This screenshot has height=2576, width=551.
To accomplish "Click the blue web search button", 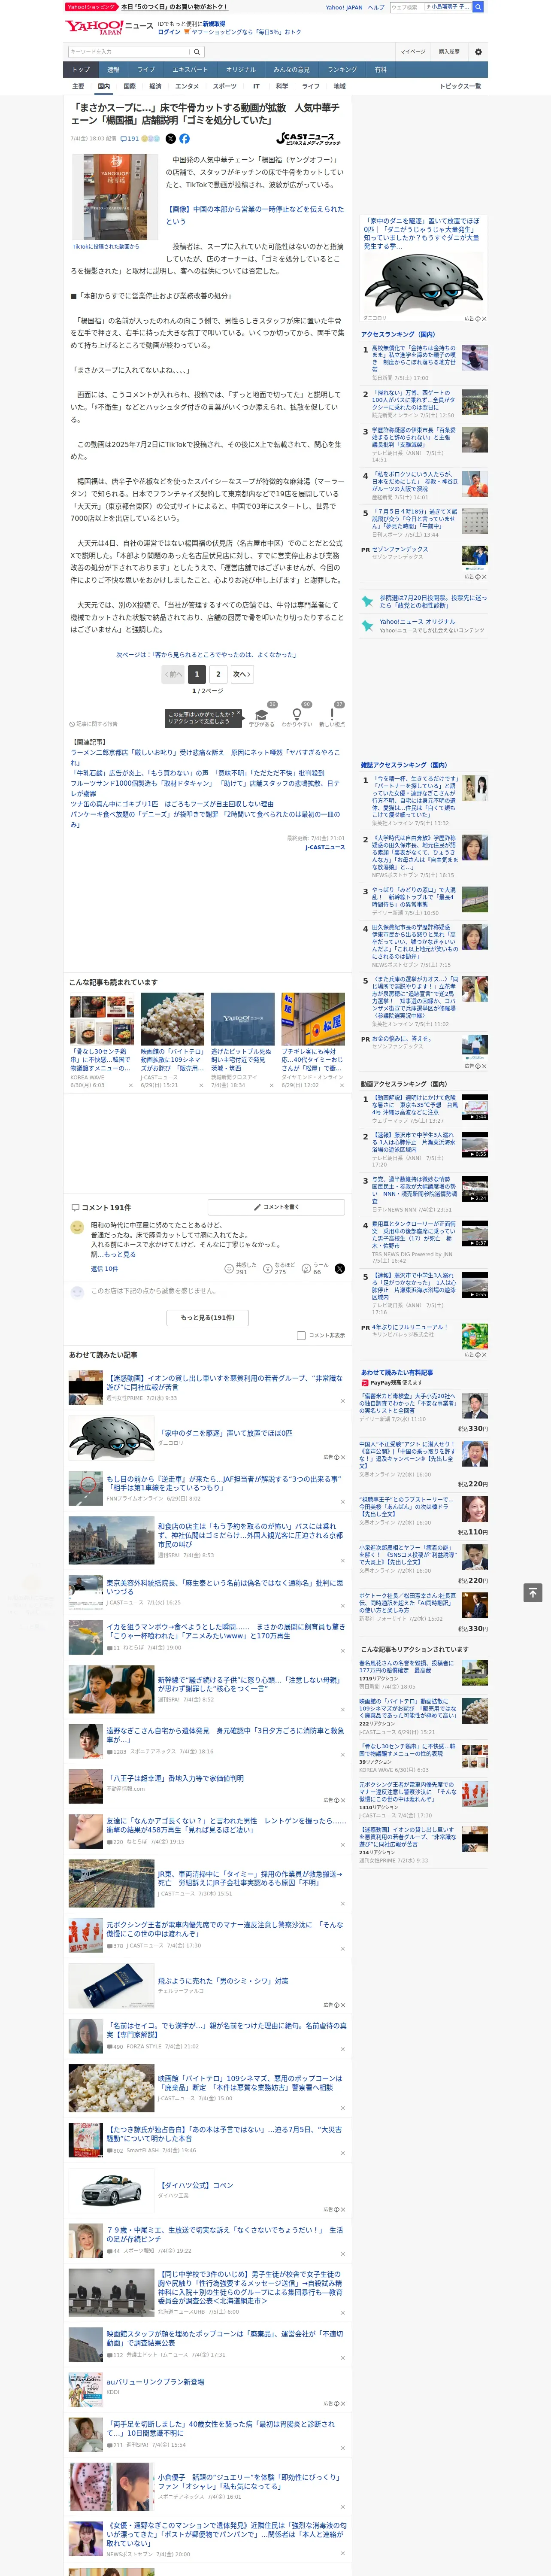I will tap(478, 7).
